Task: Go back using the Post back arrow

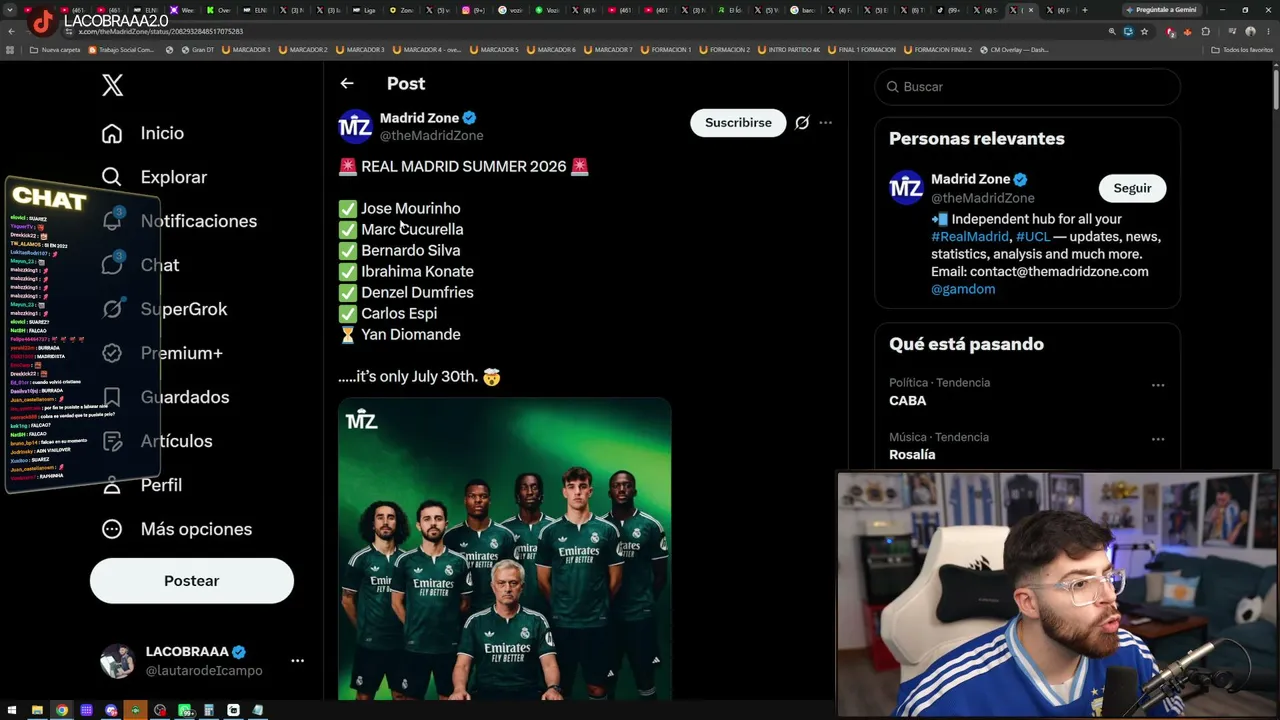Action: tap(347, 84)
